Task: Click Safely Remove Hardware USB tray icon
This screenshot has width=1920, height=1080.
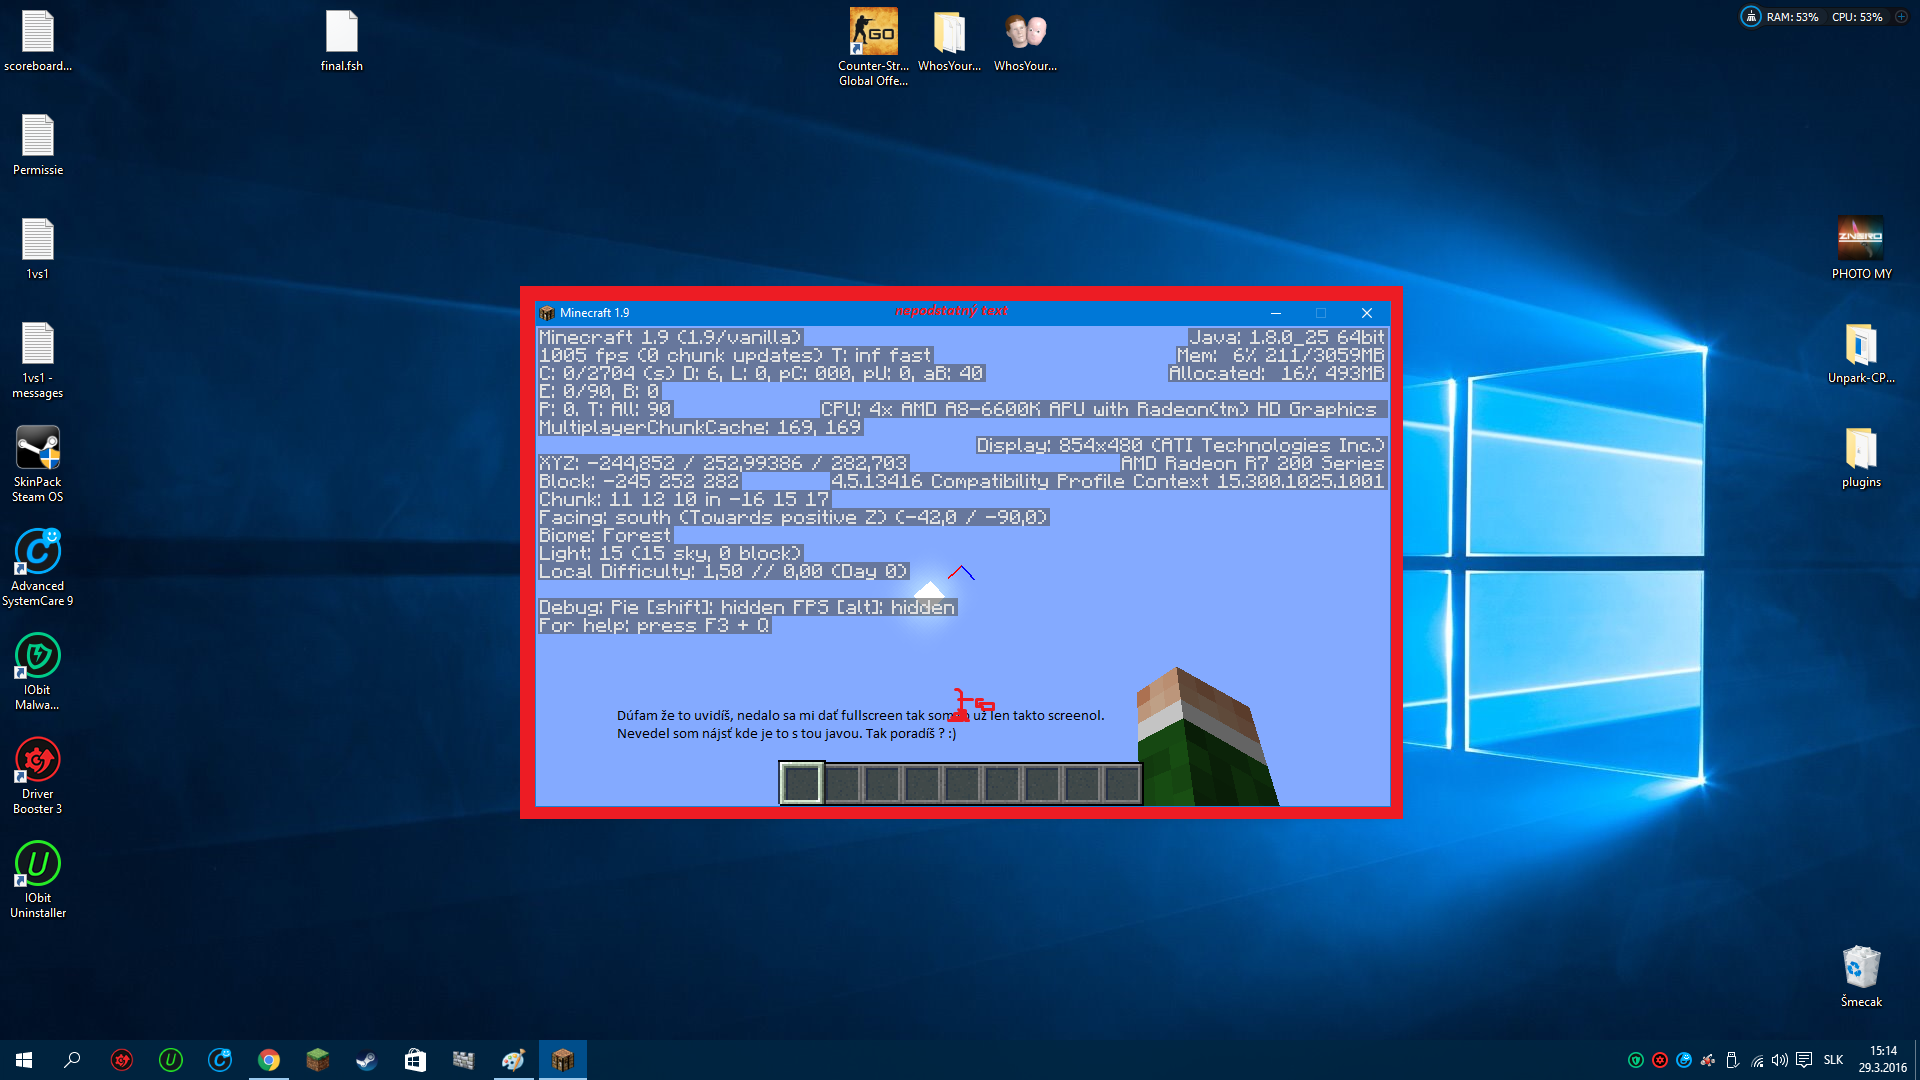Action: tap(1732, 1060)
